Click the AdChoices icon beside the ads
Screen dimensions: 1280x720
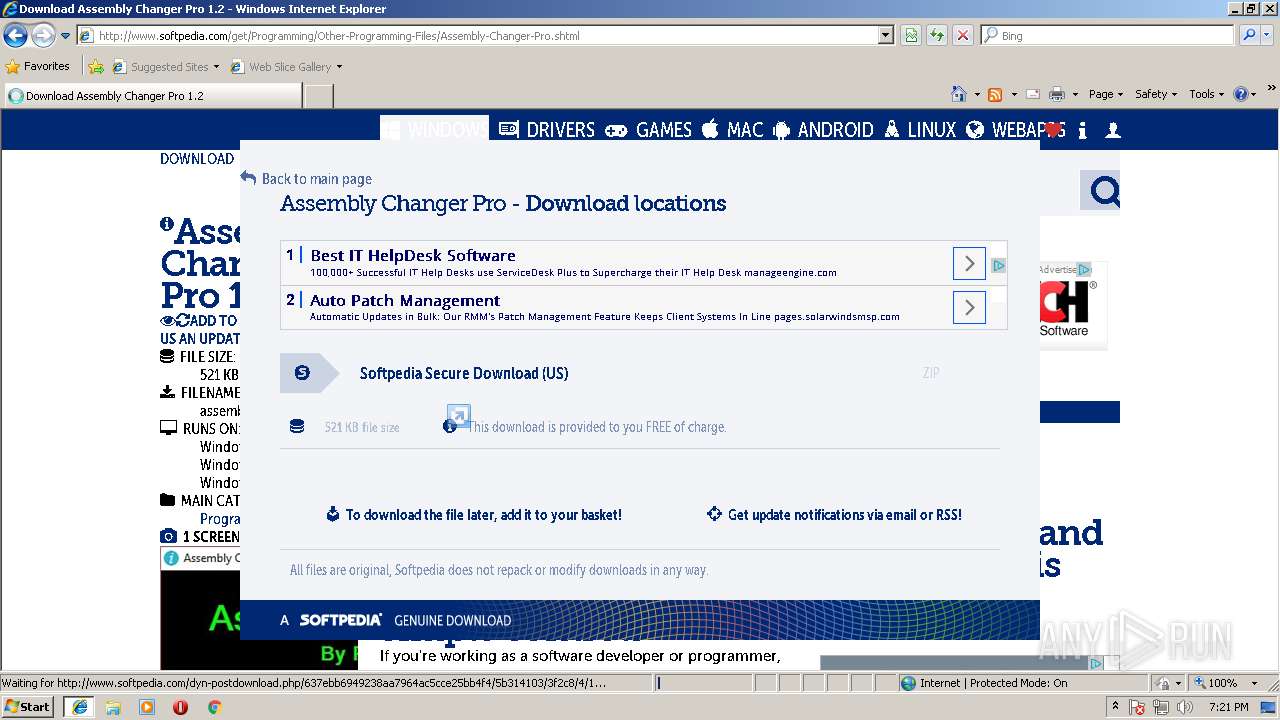pyautogui.click(x=998, y=266)
